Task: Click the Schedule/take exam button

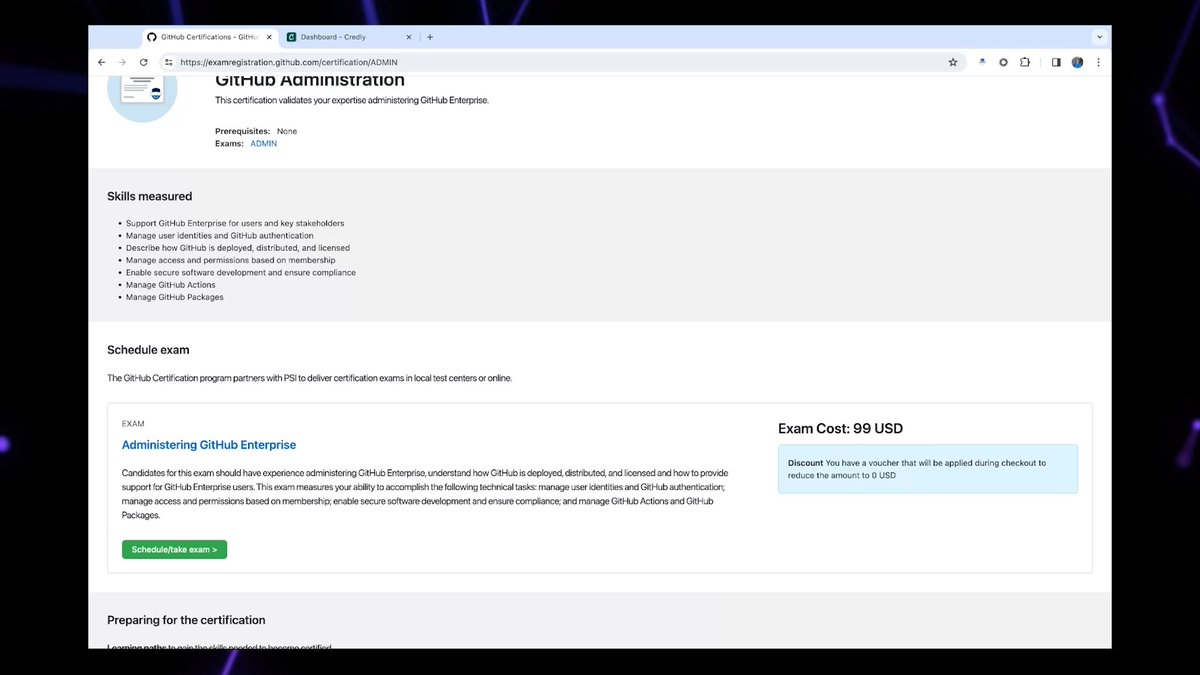Action: tap(174, 549)
